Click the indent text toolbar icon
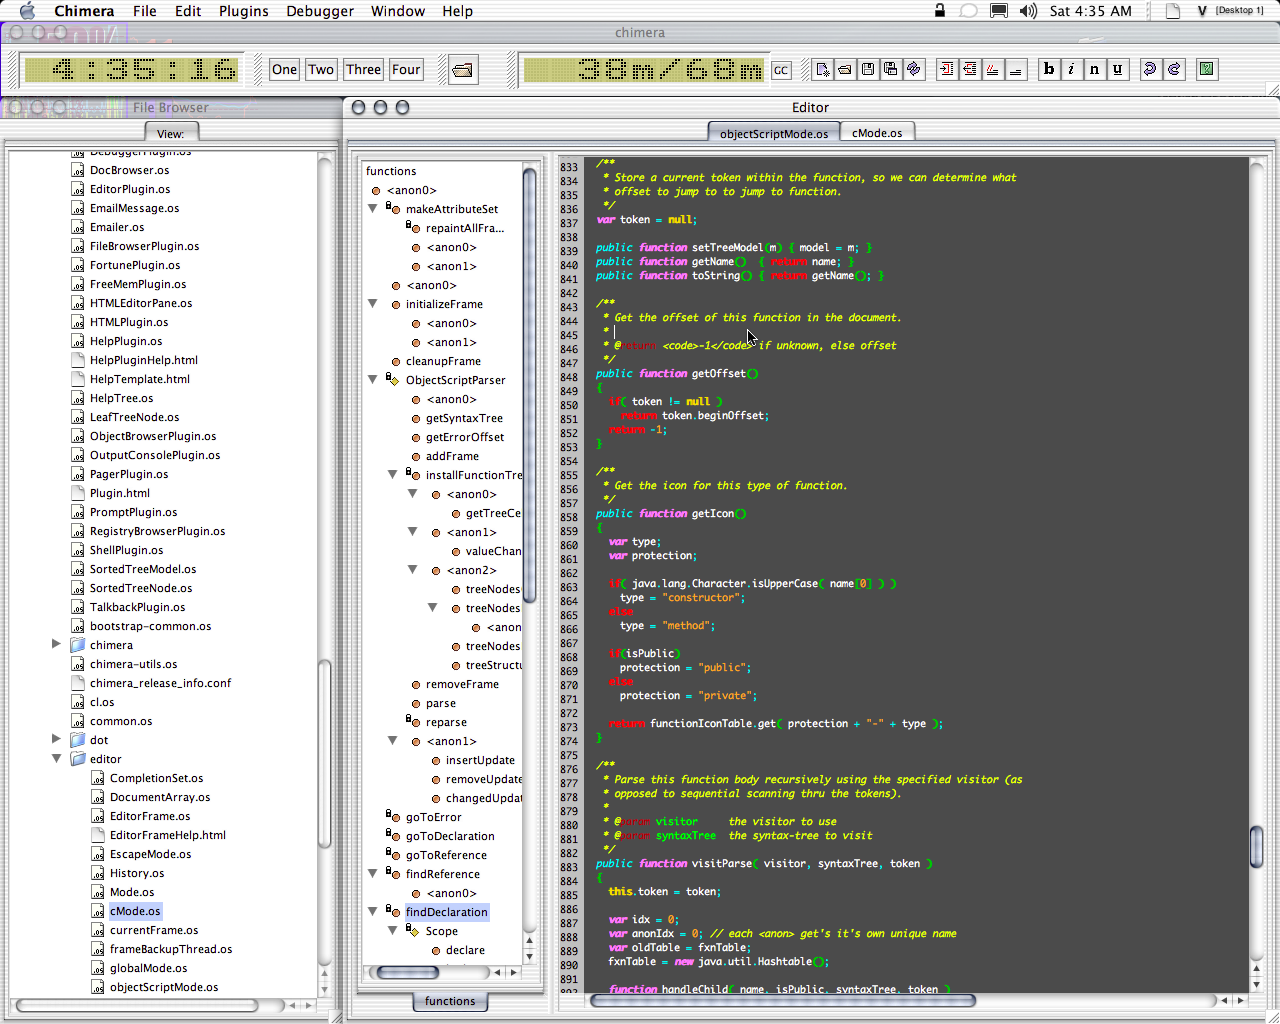The width and height of the screenshot is (1280, 1024). [x=946, y=69]
